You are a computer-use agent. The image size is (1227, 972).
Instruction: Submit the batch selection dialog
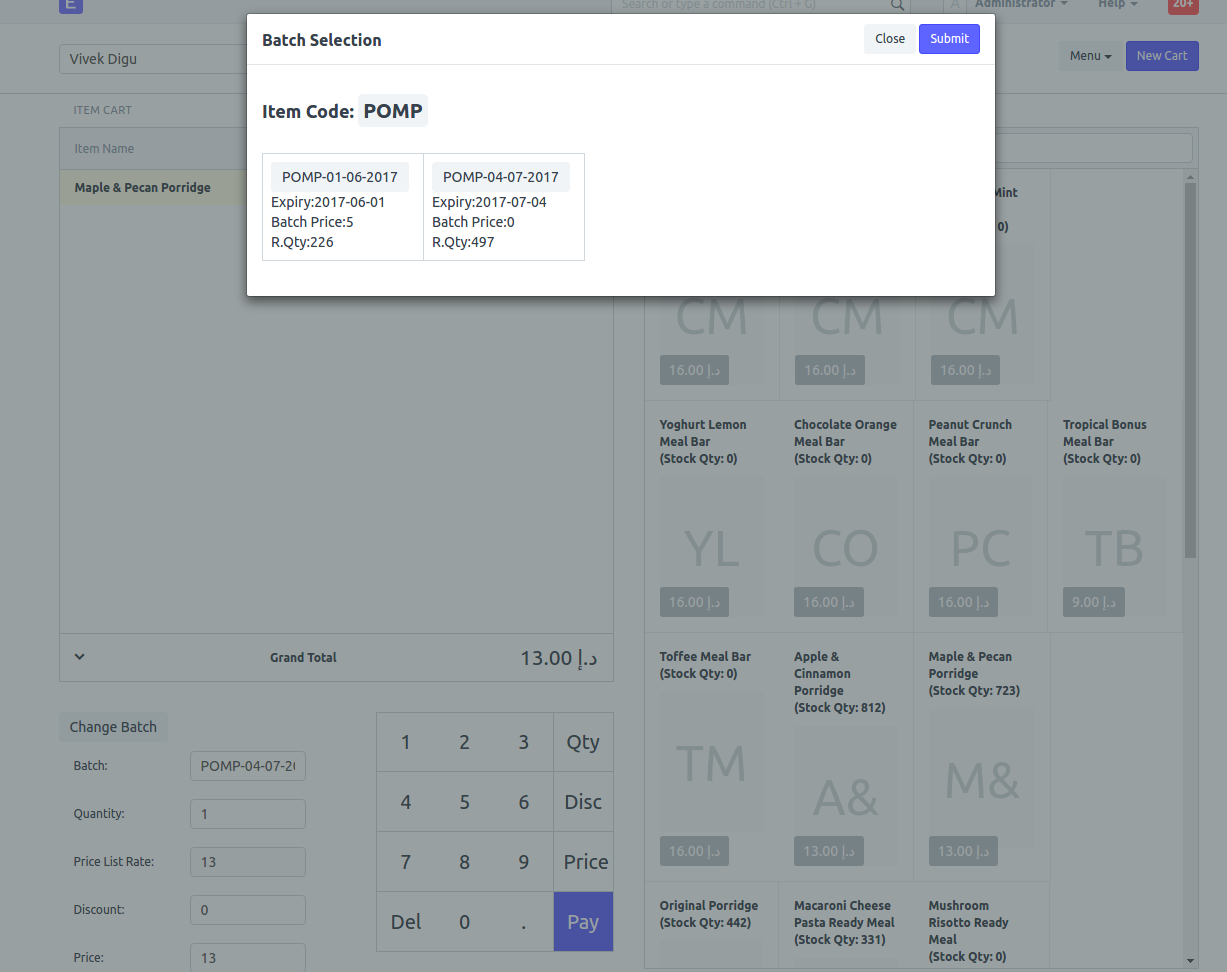pyautogui.click(x=948, y=39)
